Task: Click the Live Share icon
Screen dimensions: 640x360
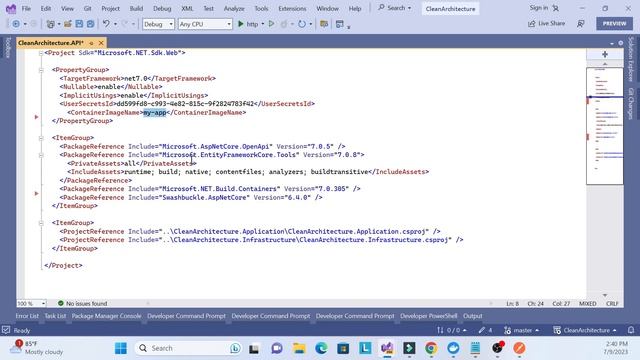Action: click(x=531, y=24)
